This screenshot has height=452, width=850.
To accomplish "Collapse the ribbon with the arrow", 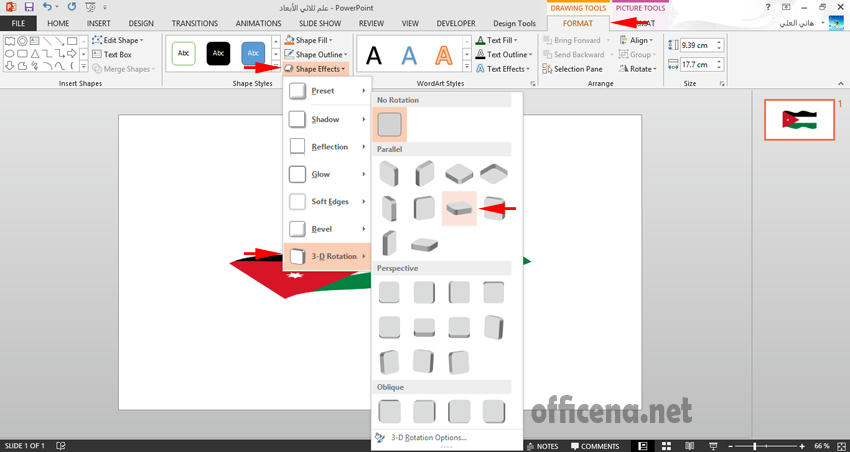I will click(841, 83).
